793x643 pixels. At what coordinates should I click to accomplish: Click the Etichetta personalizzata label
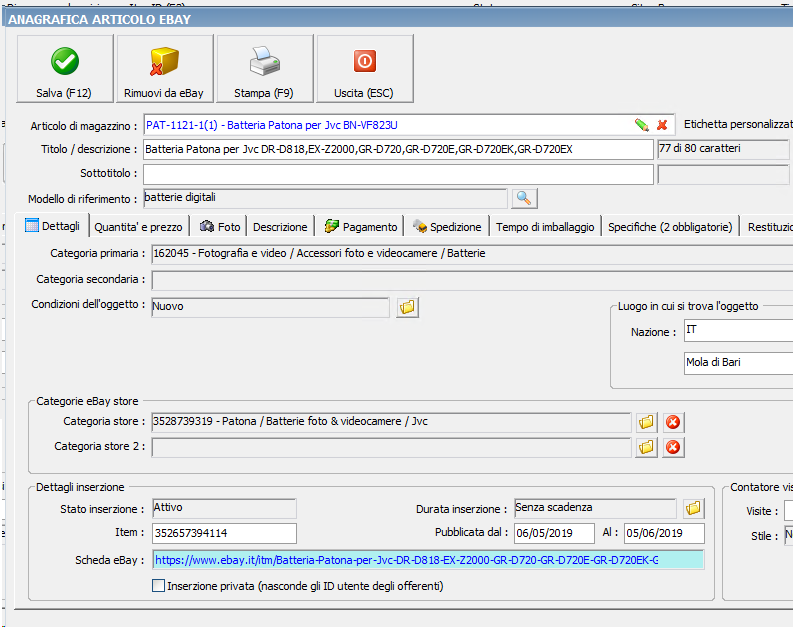tap(738, 124)
